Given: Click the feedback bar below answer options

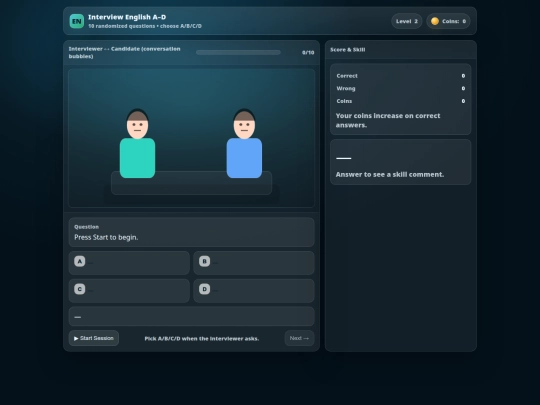Looking at the screenshot, I should (x=191, y=316).
